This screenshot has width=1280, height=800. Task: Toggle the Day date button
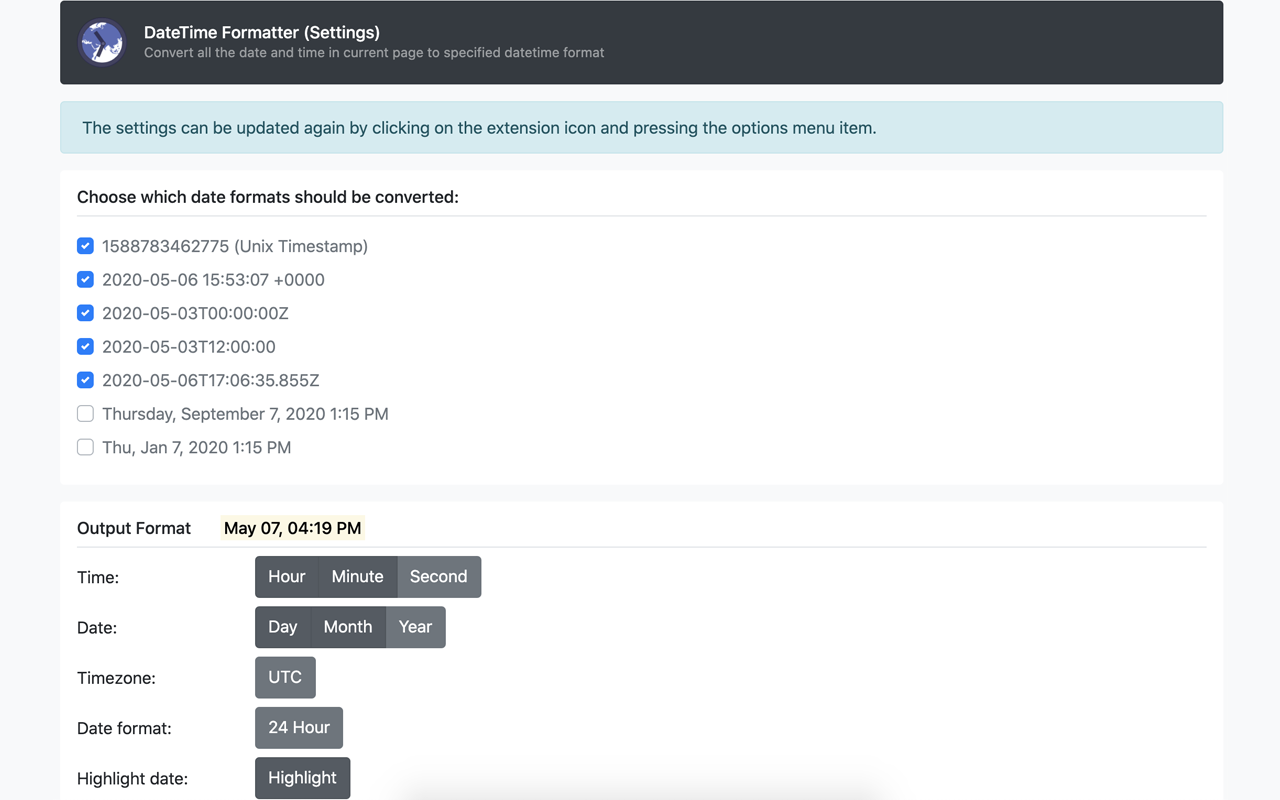[x=283, y=627]
